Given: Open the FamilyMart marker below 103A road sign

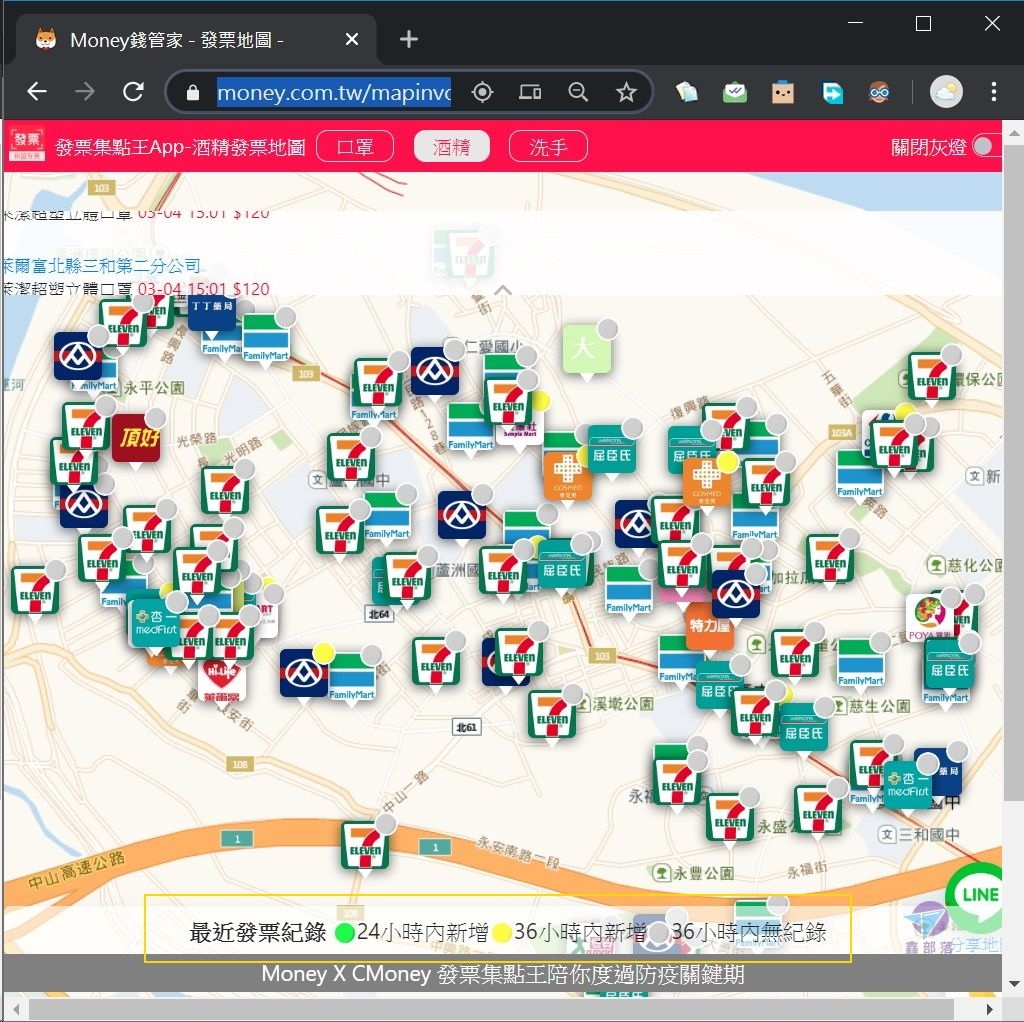Looking at the screenshot, I should tap(859, 473).
